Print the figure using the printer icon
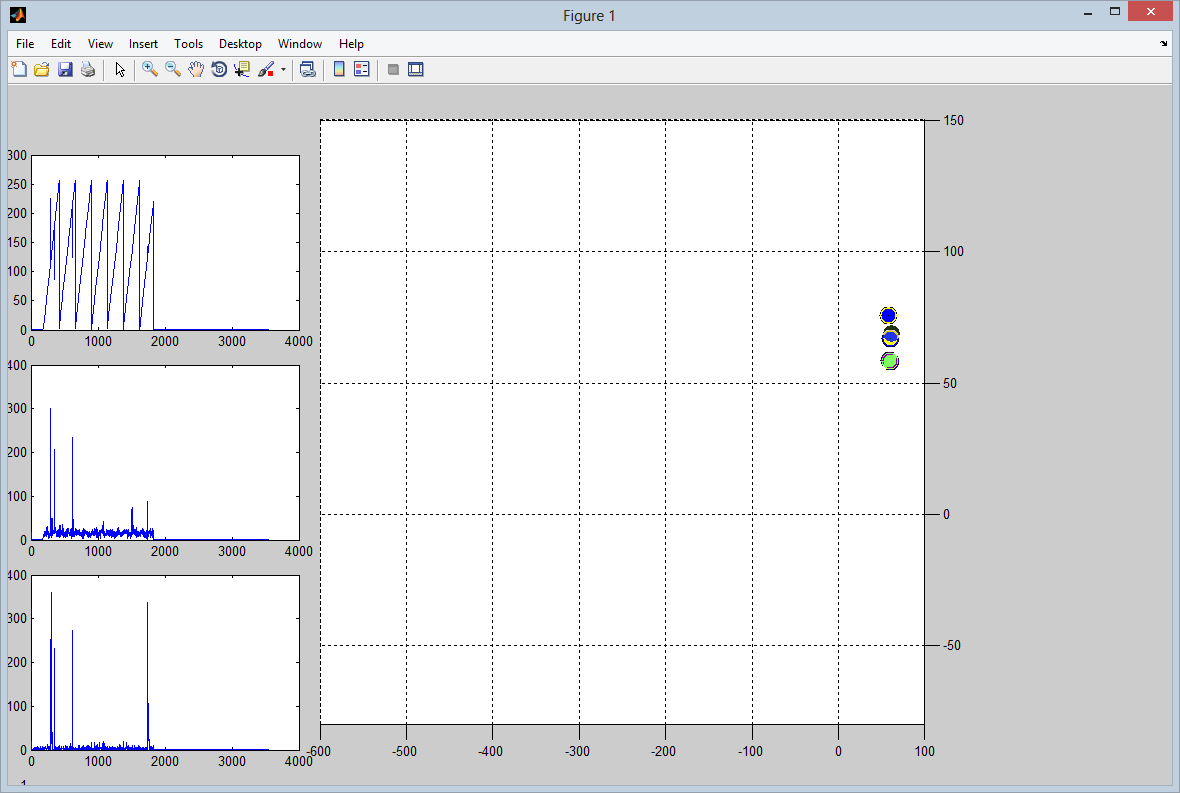 [88, 69]
